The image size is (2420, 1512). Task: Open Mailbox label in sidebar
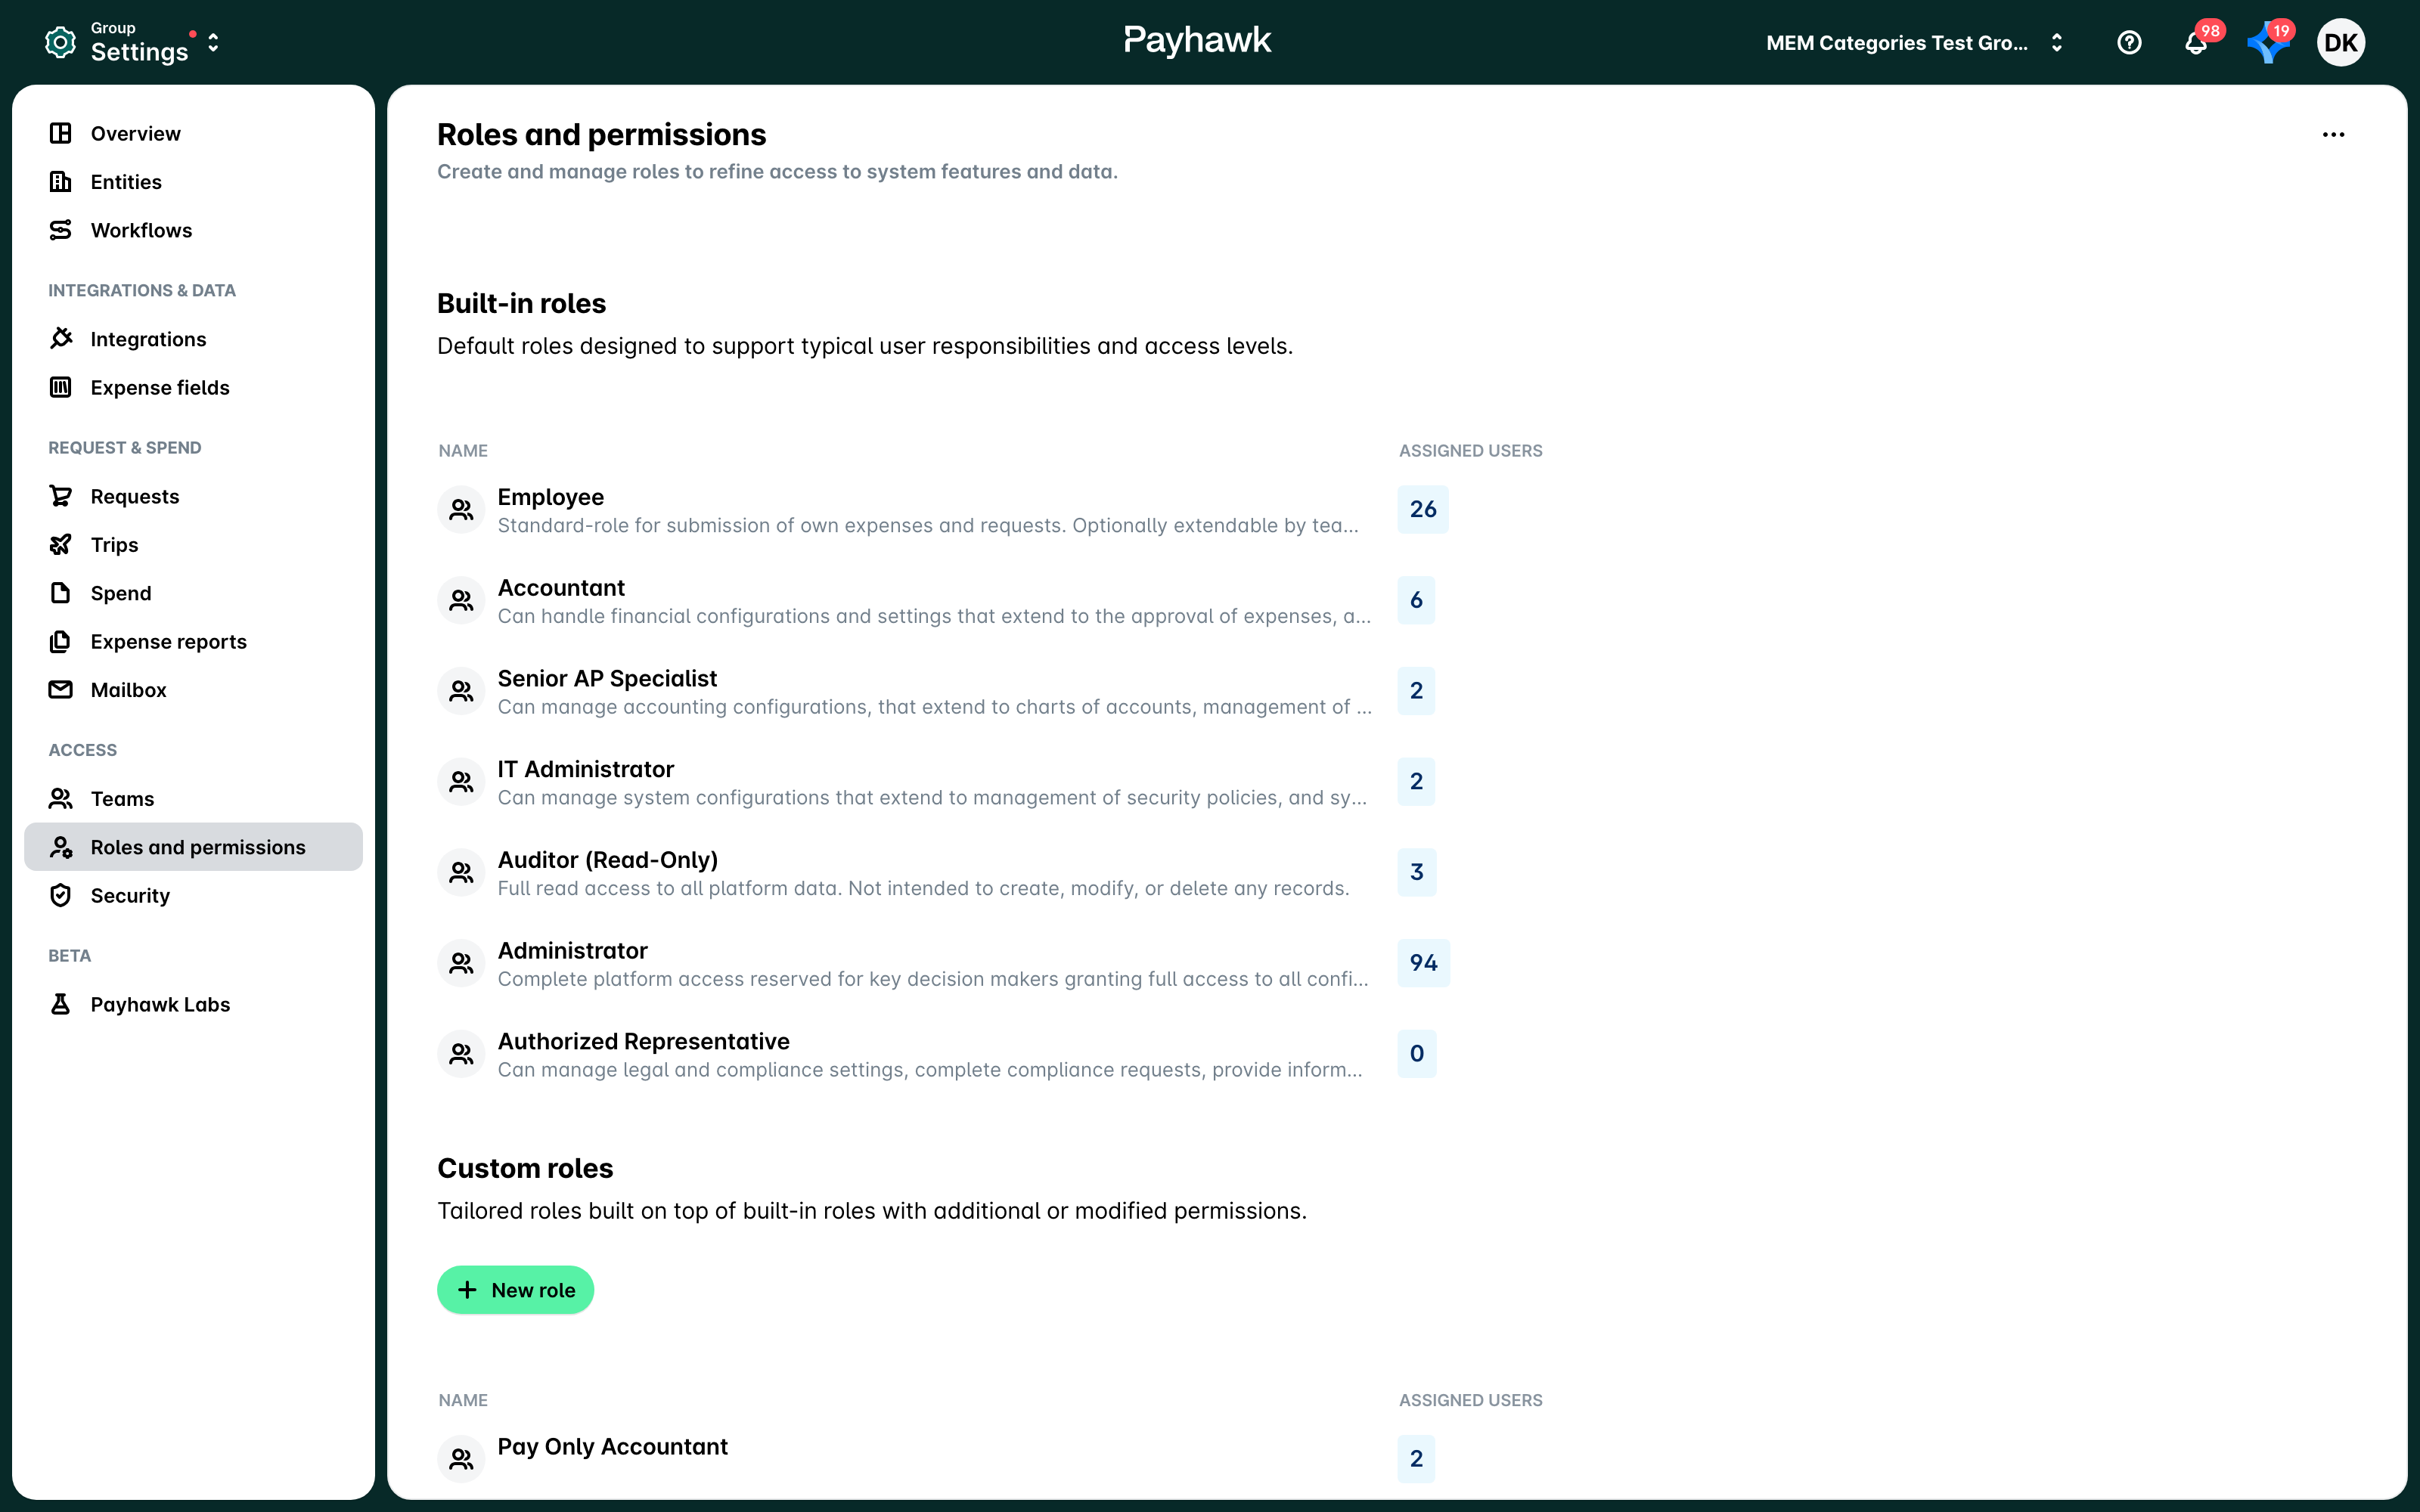(128, 690)
